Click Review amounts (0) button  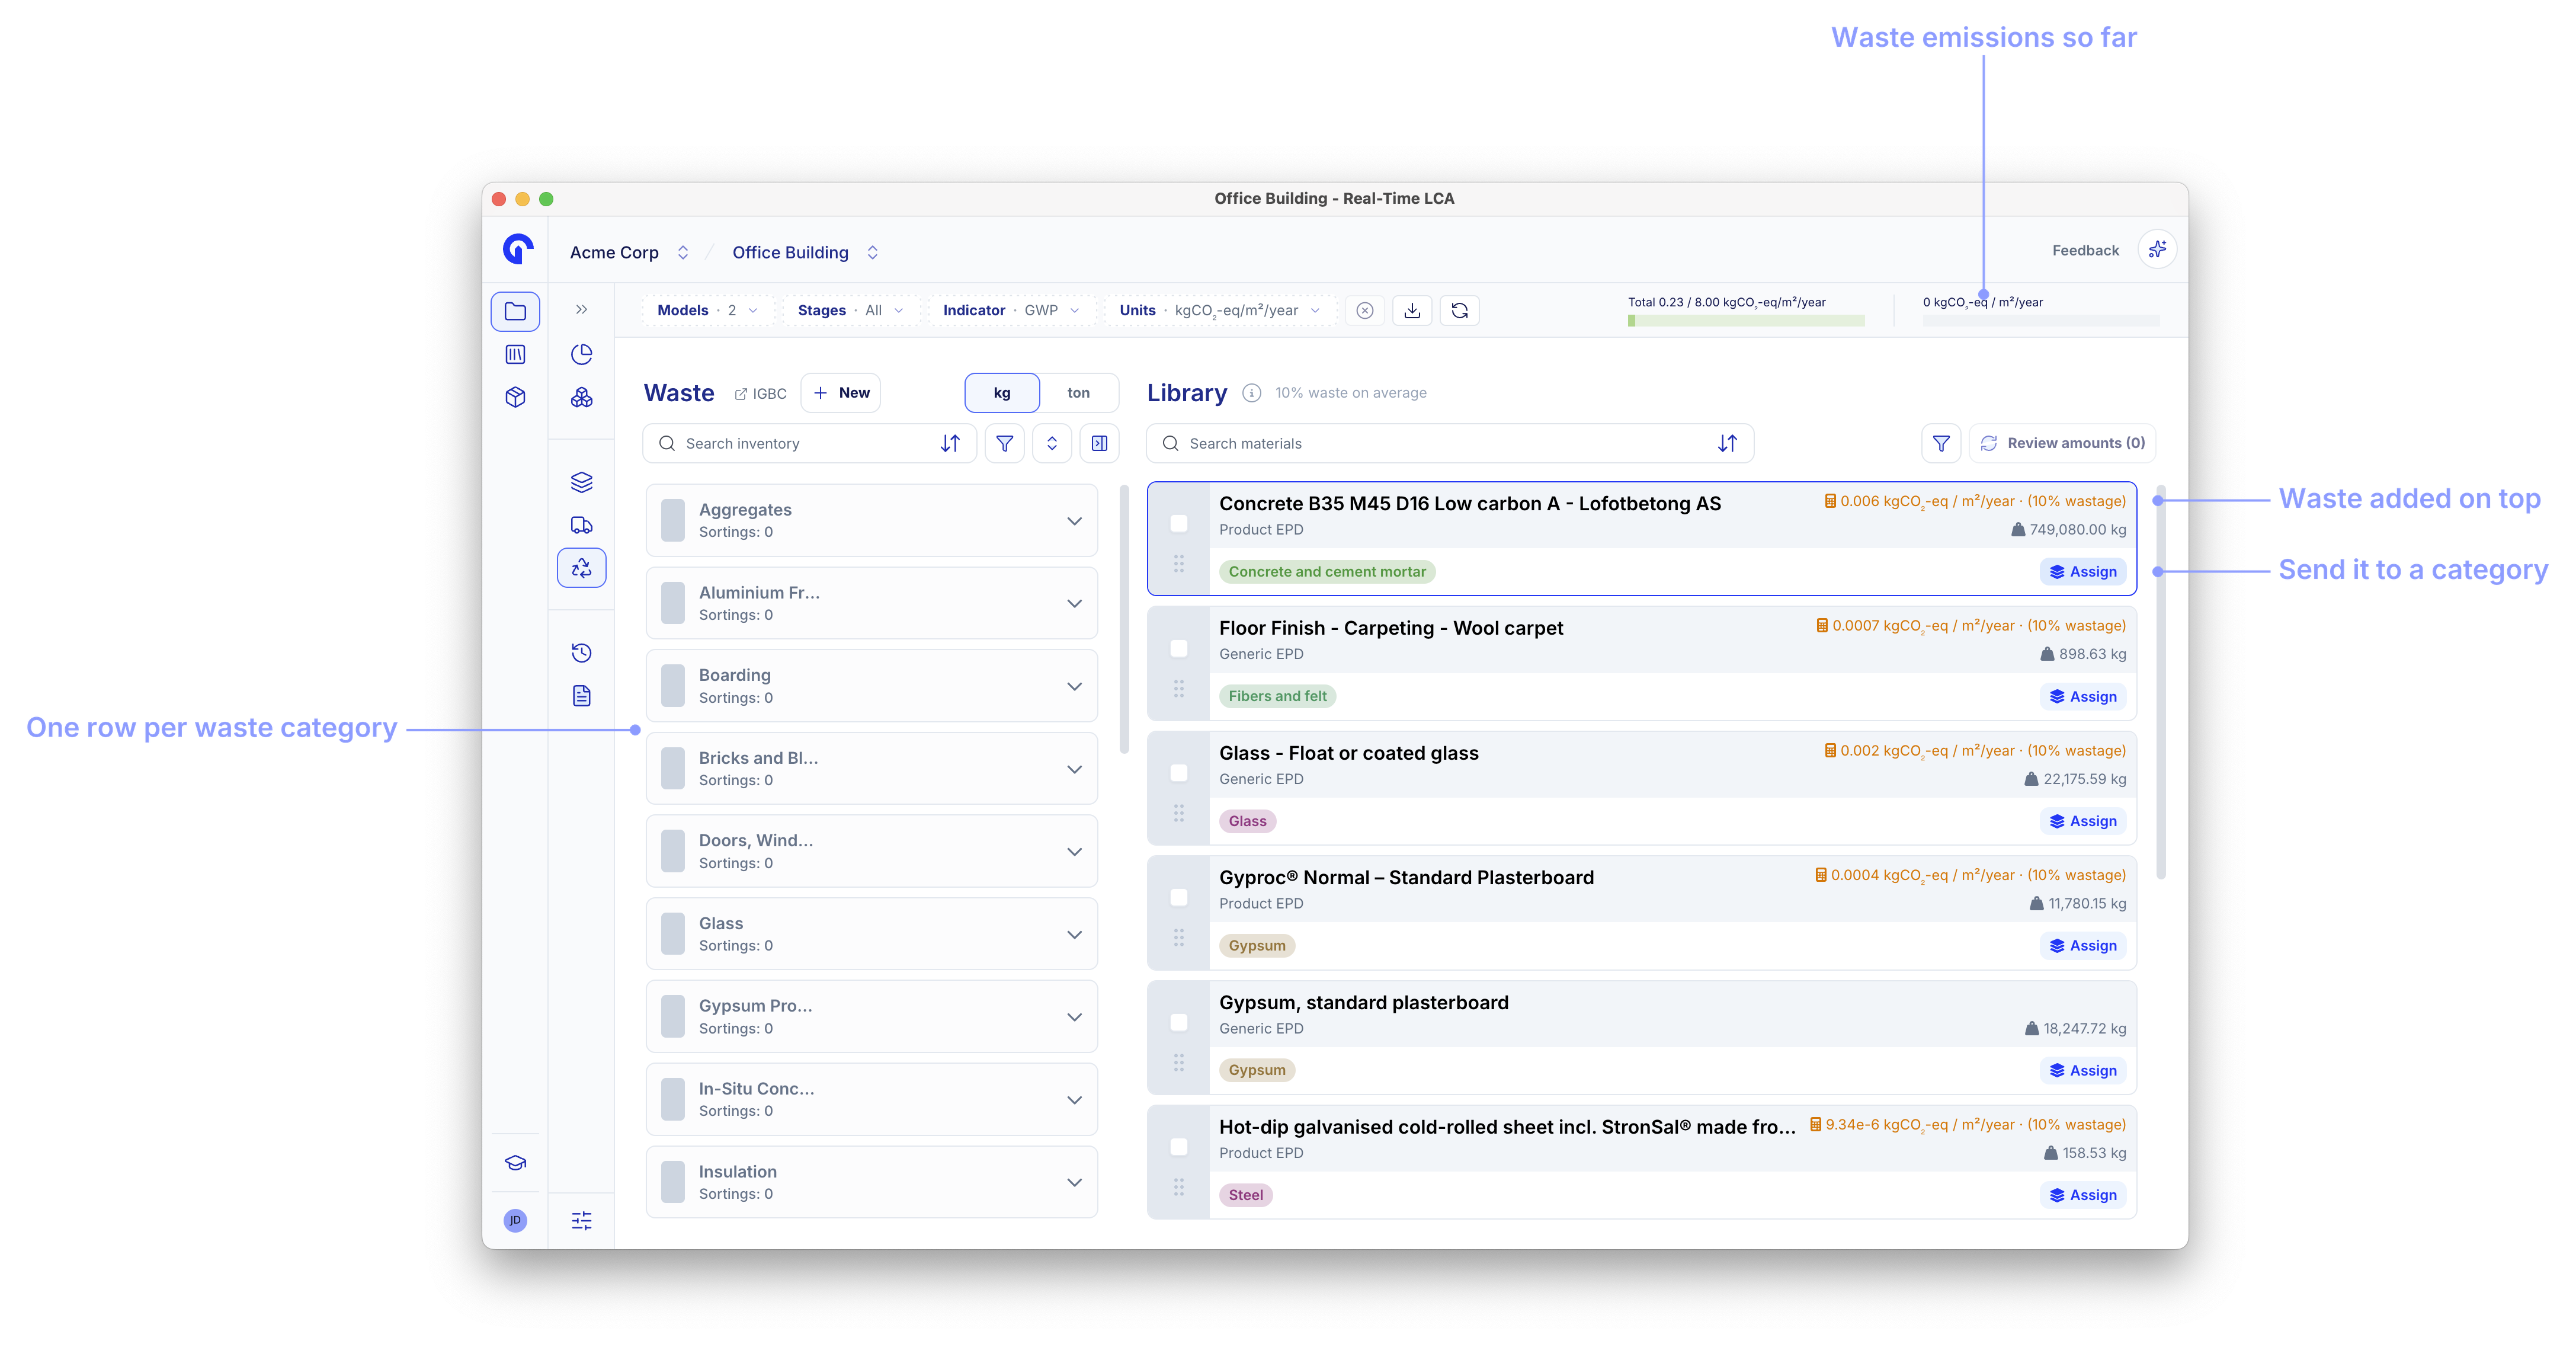pyautogui.click(x=2063, y=443)
